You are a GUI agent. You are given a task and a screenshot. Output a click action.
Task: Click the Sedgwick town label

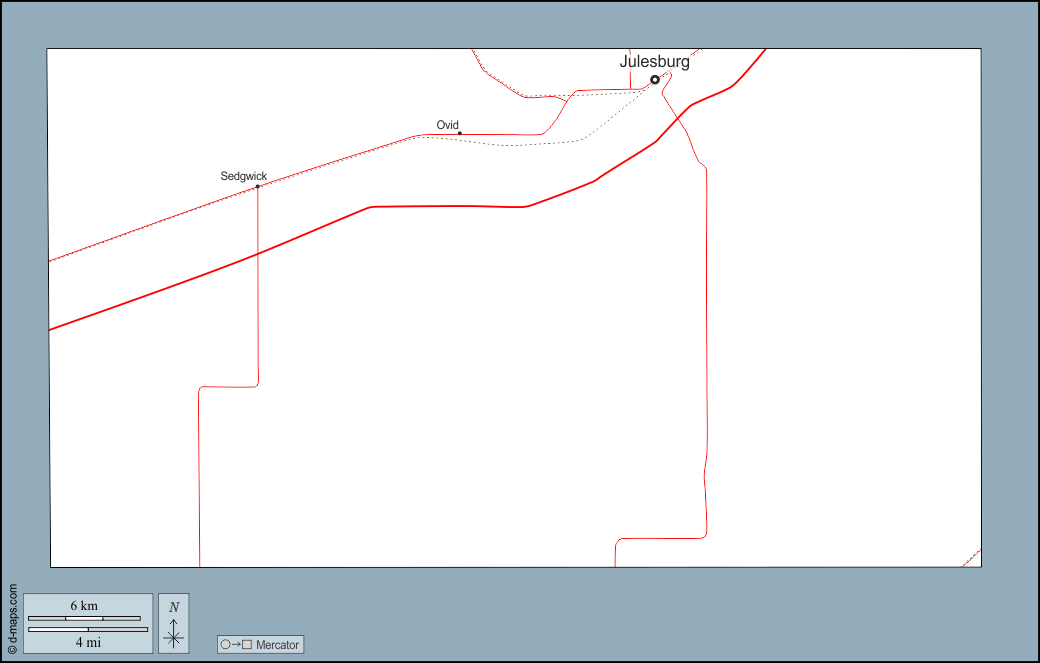click(x=243, y=176)
